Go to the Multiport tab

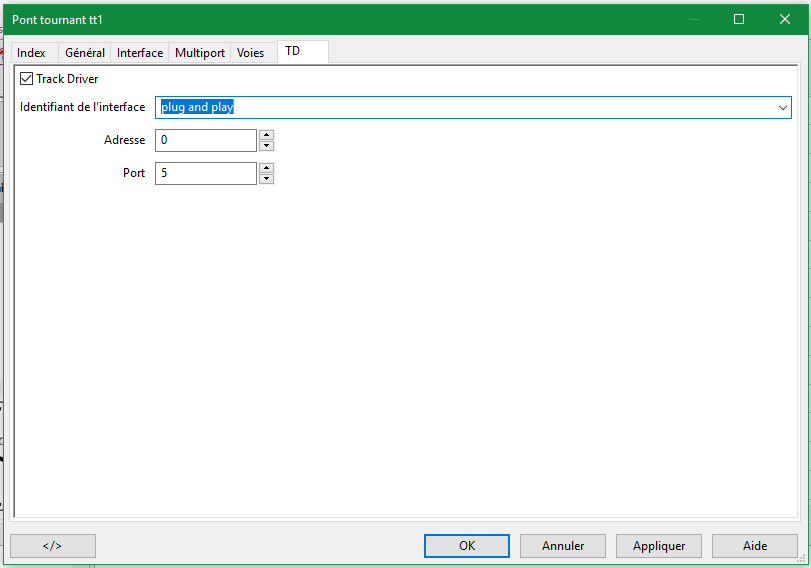[200, 53]
